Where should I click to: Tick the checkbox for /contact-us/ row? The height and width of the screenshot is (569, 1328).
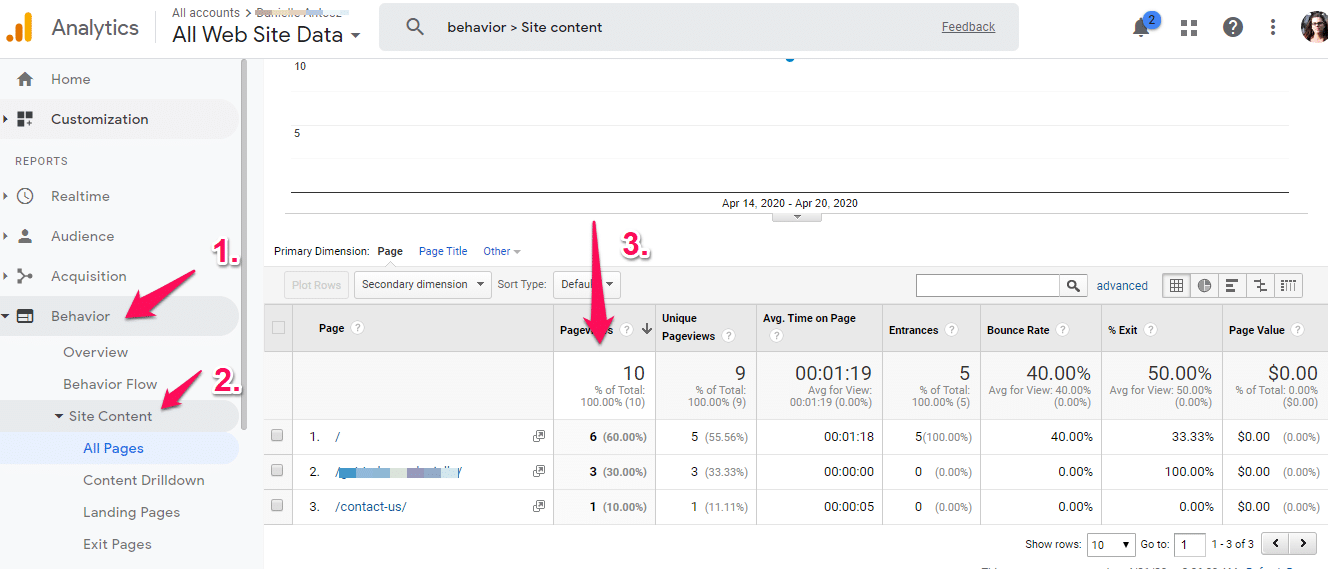[x=278, y=506]
